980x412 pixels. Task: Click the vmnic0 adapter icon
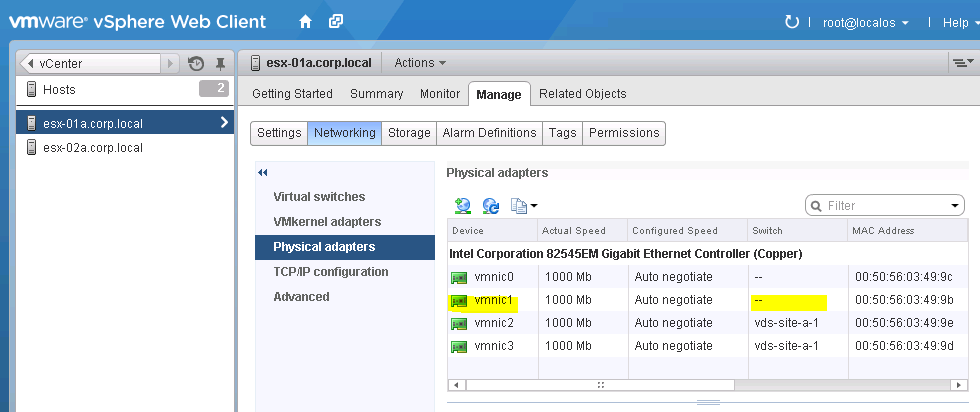tap(459, 277)
